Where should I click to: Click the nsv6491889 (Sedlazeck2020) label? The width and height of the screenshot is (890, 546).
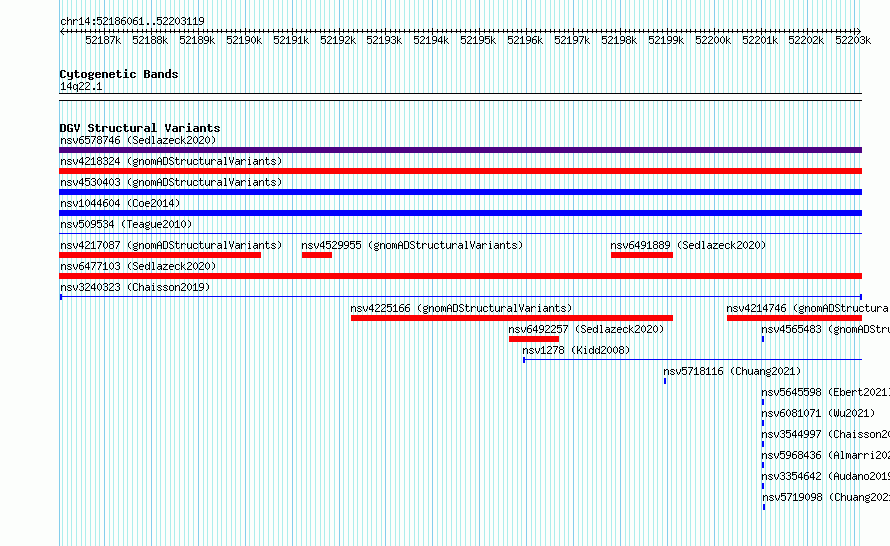click(688, 245)
